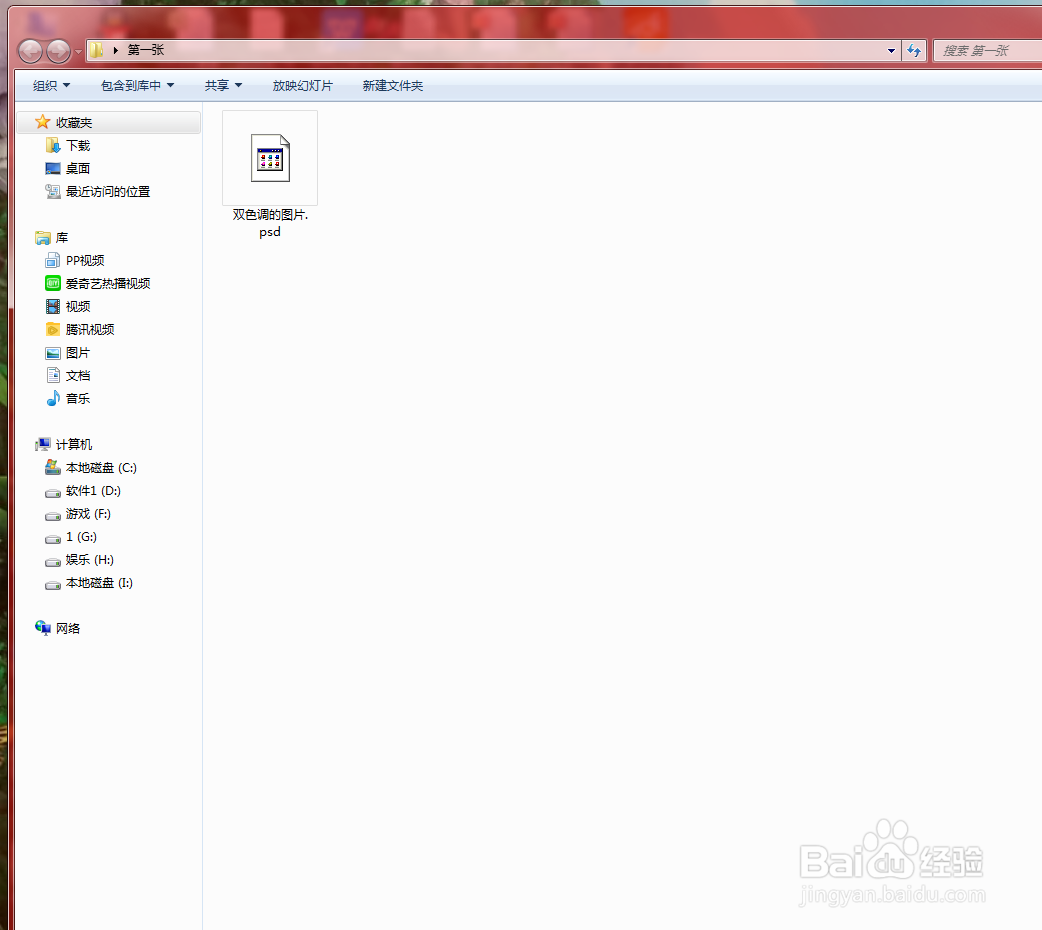
Task: Open 1 (G:) drive
Action: 82,536
